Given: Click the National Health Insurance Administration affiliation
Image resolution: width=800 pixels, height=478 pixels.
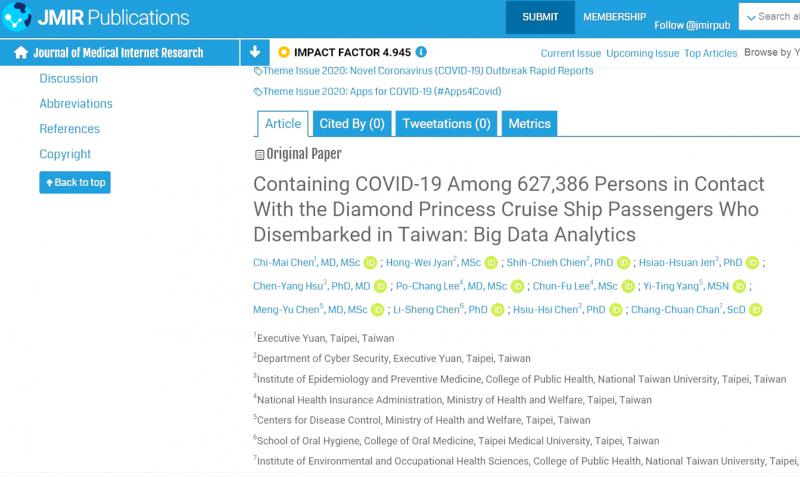Looking at the screenshot, I should [454, 400].
